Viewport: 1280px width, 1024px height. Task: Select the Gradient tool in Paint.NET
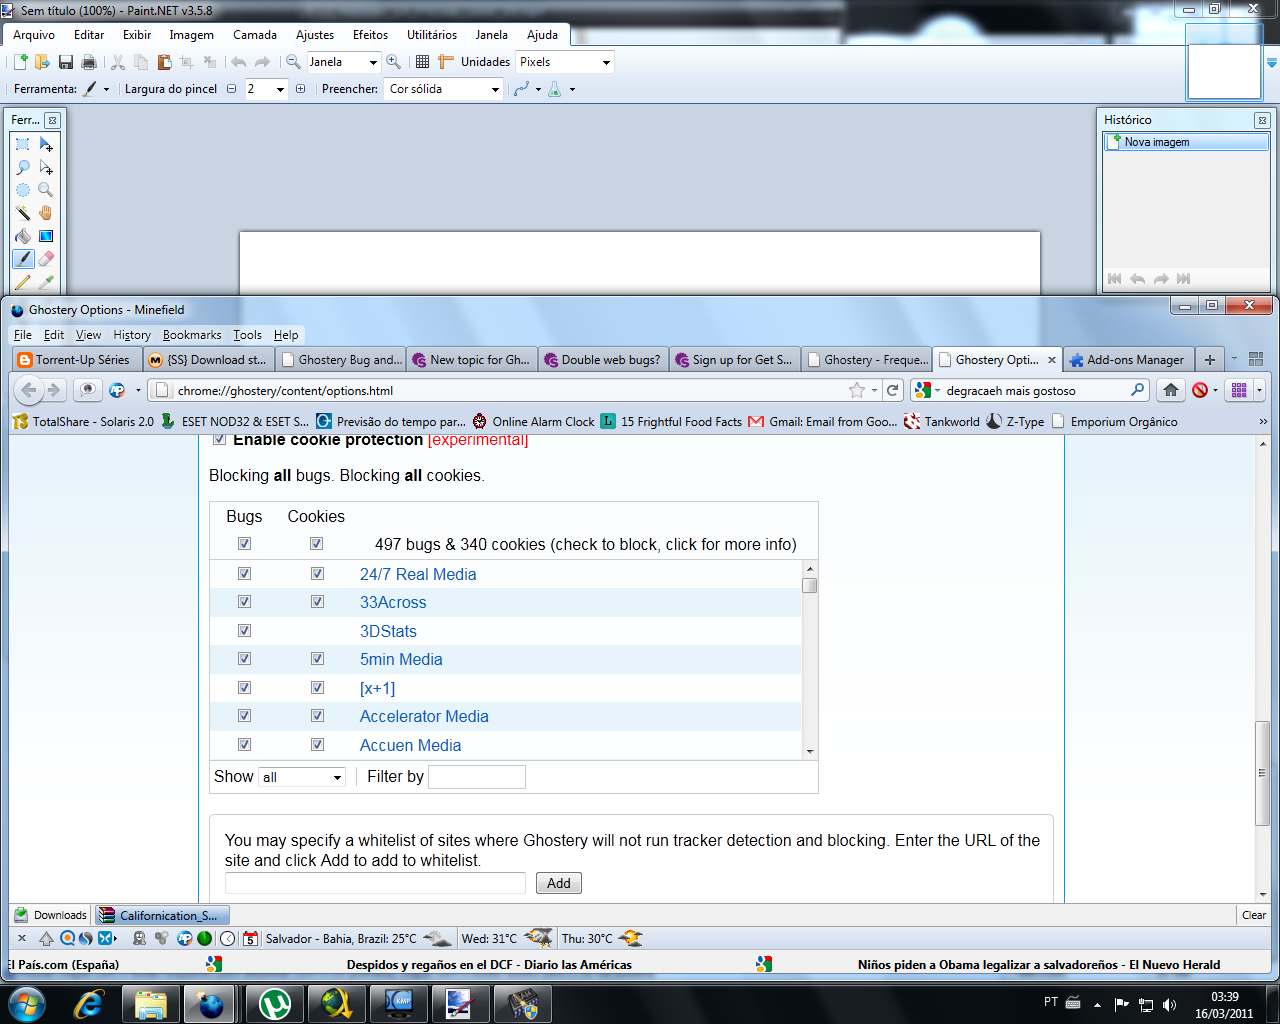tap(46, 236)
